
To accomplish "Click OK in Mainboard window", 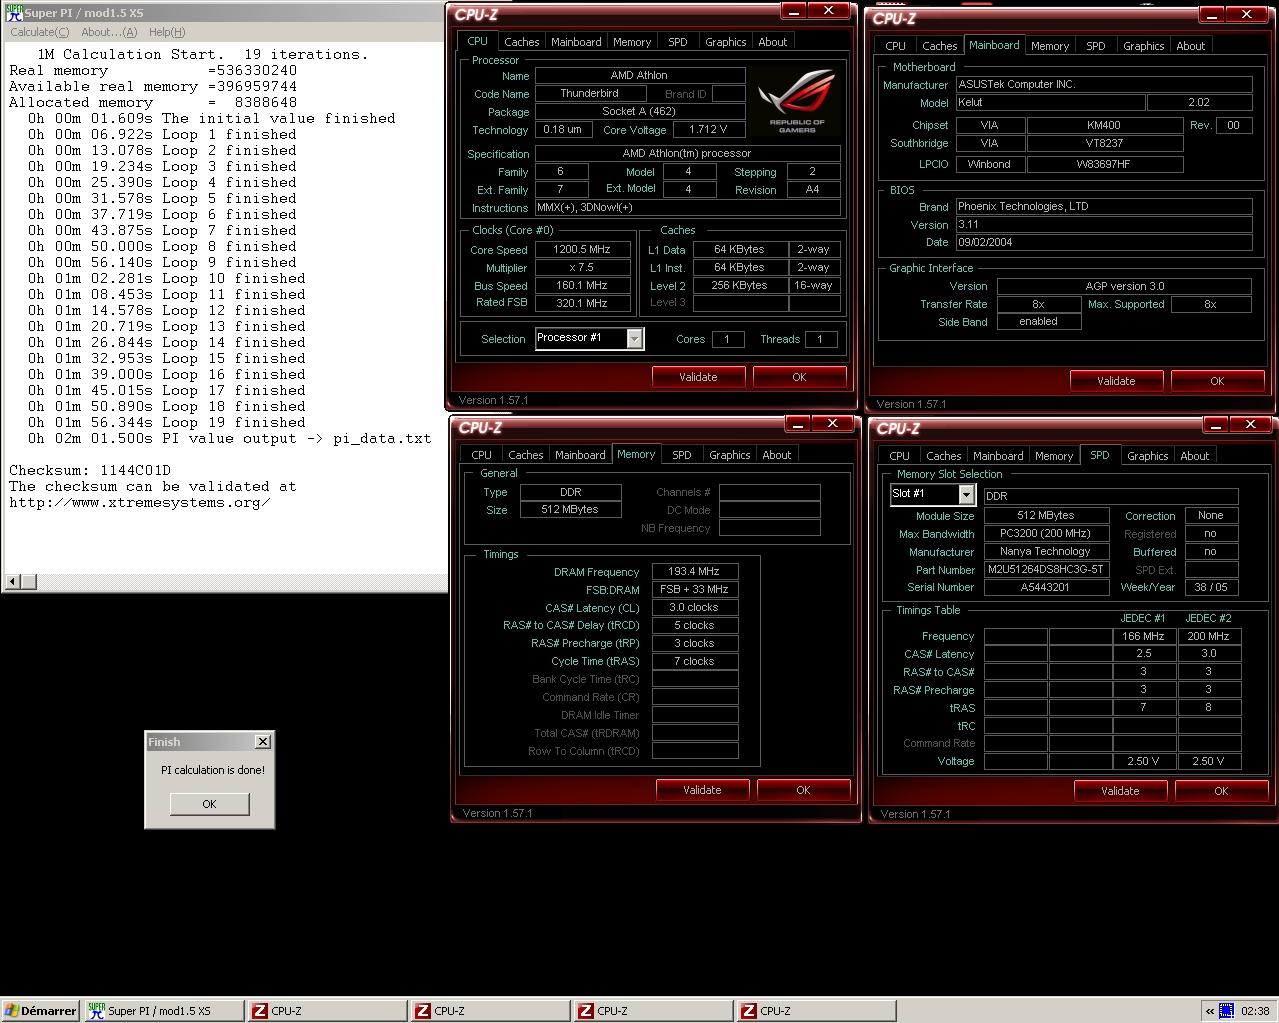I will [1217, 381].
